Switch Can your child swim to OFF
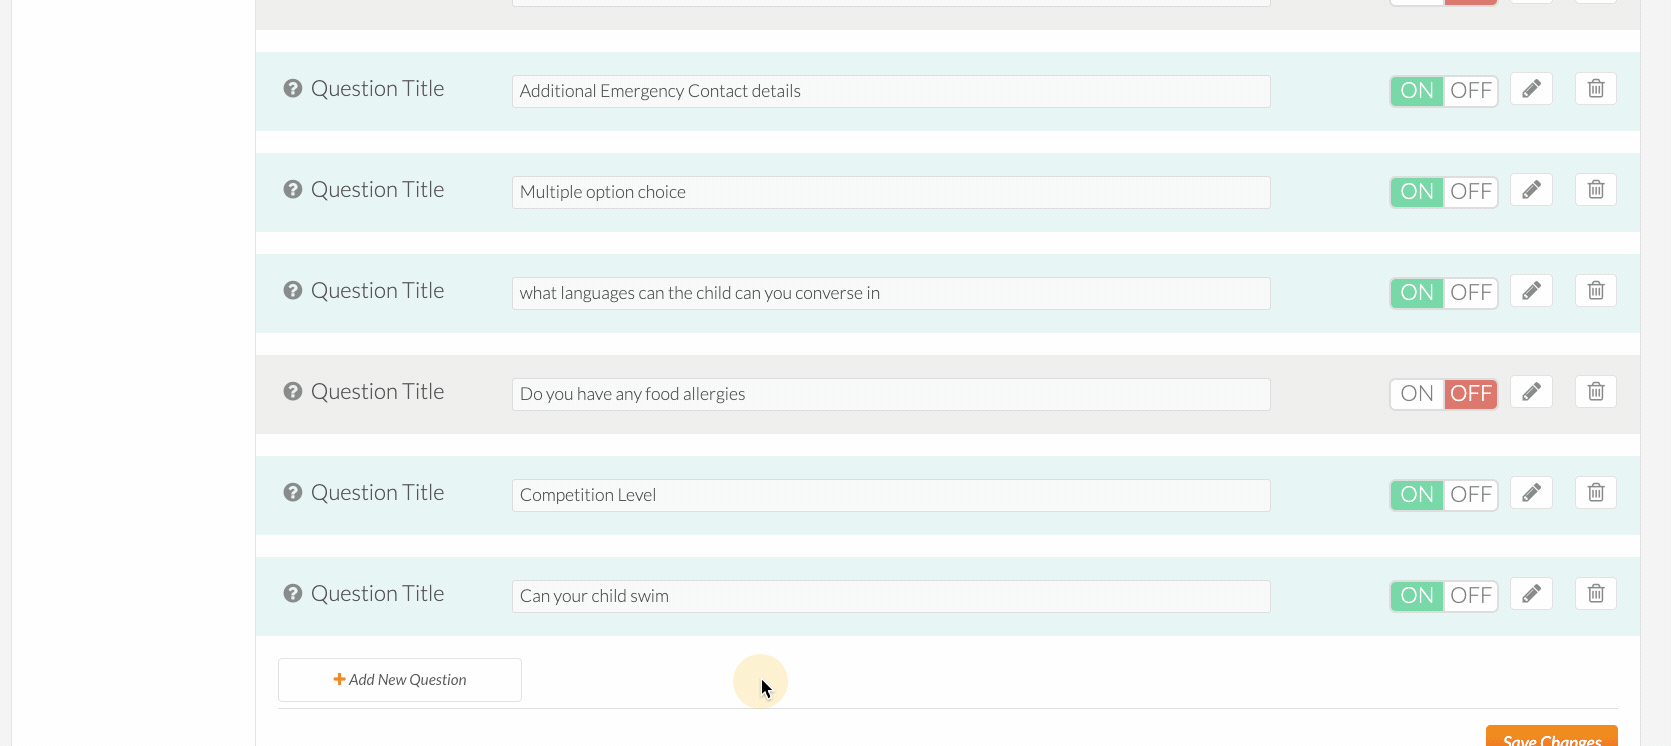Image resolution: width=1671 pixels, height=746 pixels. tap(1471, 596)
